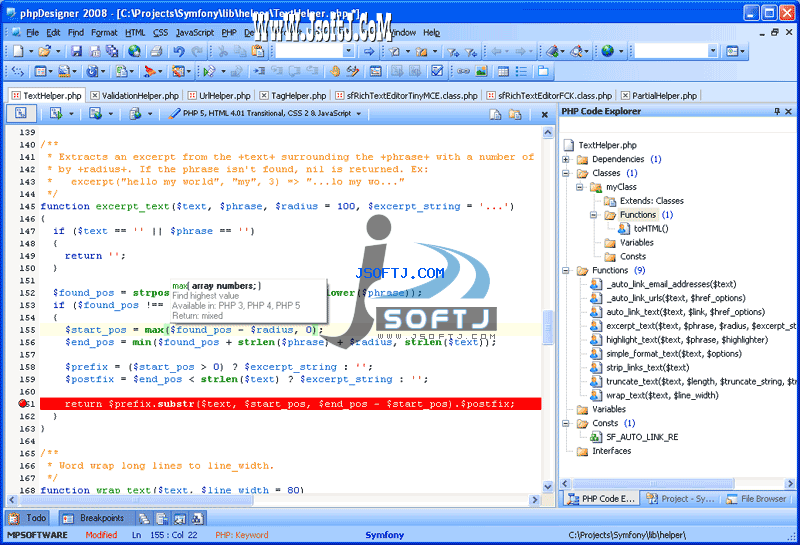800x545 pixels.
Task: Select strip_links_text function in tree
Action: [x=647, y=367]
